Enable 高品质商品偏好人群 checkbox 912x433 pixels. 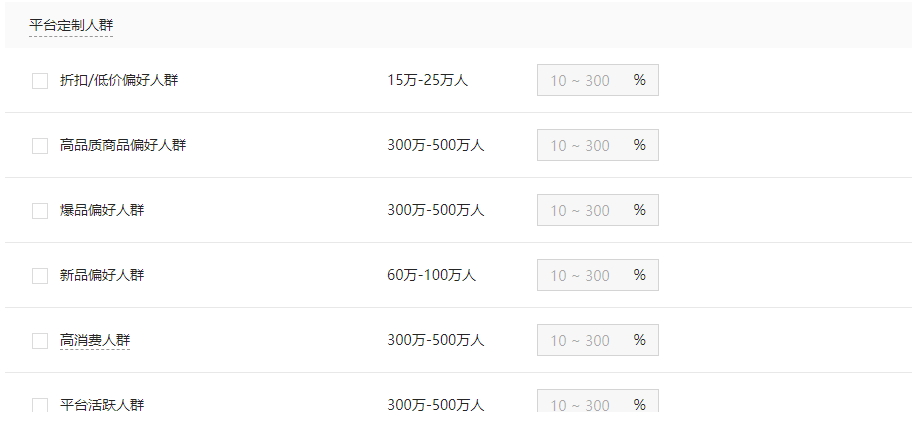click(x=40, y=146)
